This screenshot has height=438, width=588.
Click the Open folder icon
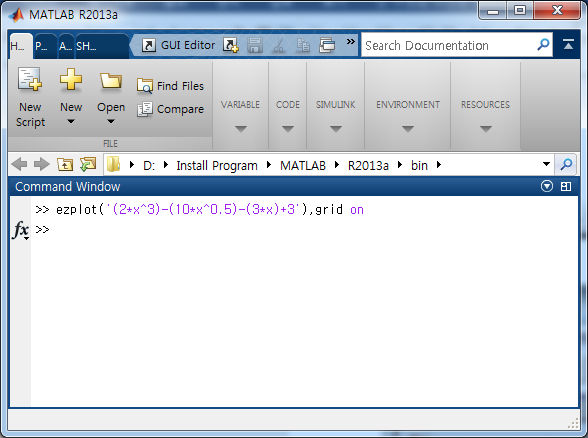[x=111, y=80]
